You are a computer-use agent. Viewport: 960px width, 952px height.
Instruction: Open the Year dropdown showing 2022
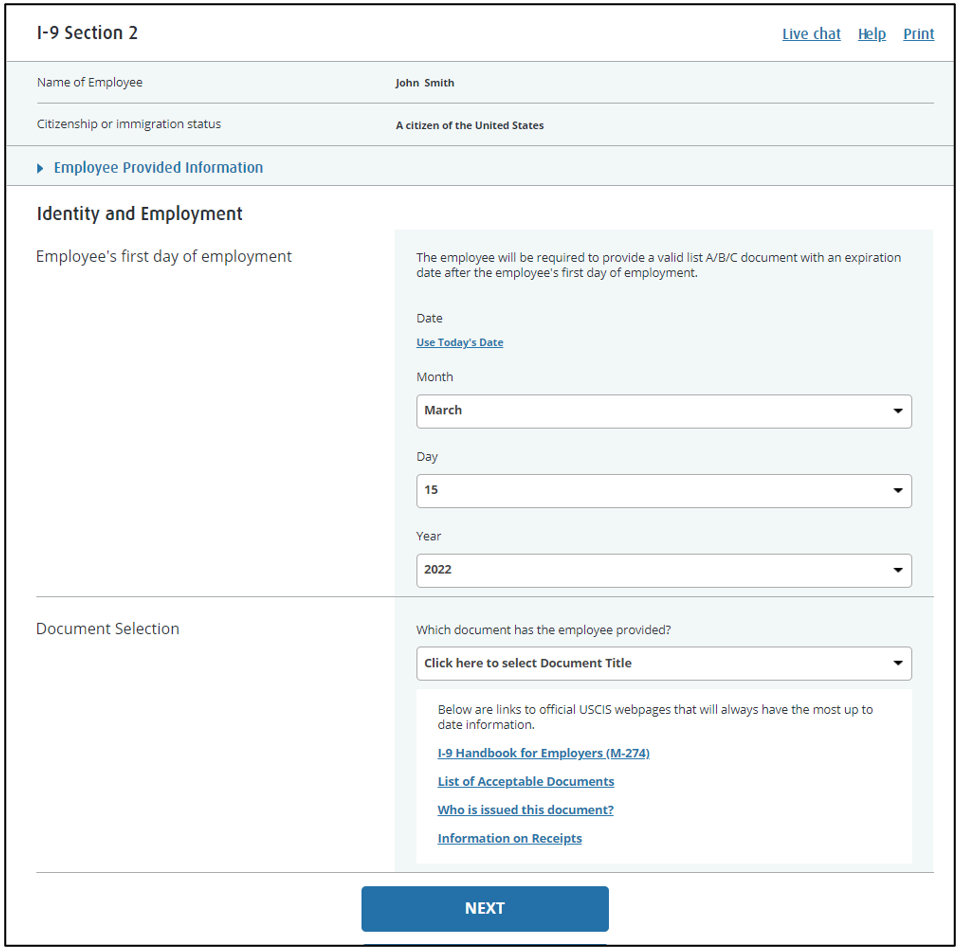663,570
